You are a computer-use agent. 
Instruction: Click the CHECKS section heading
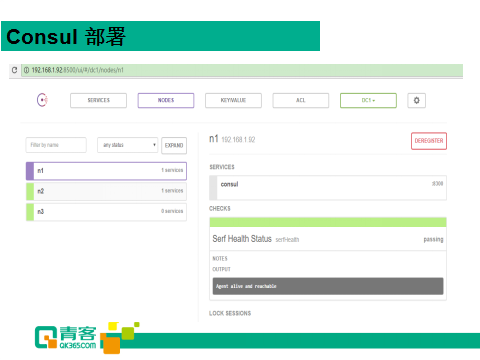[220, 209]
